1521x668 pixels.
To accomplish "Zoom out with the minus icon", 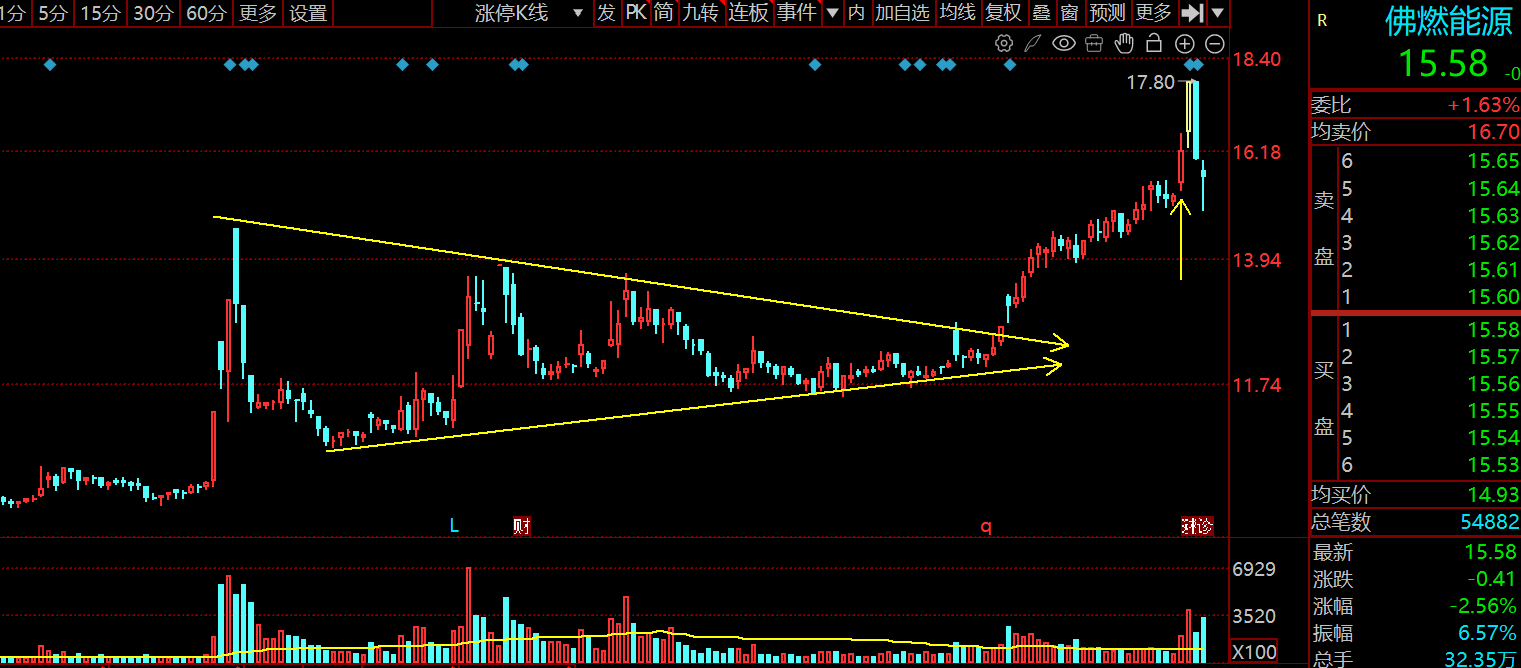I will (x=1215, y=43).
